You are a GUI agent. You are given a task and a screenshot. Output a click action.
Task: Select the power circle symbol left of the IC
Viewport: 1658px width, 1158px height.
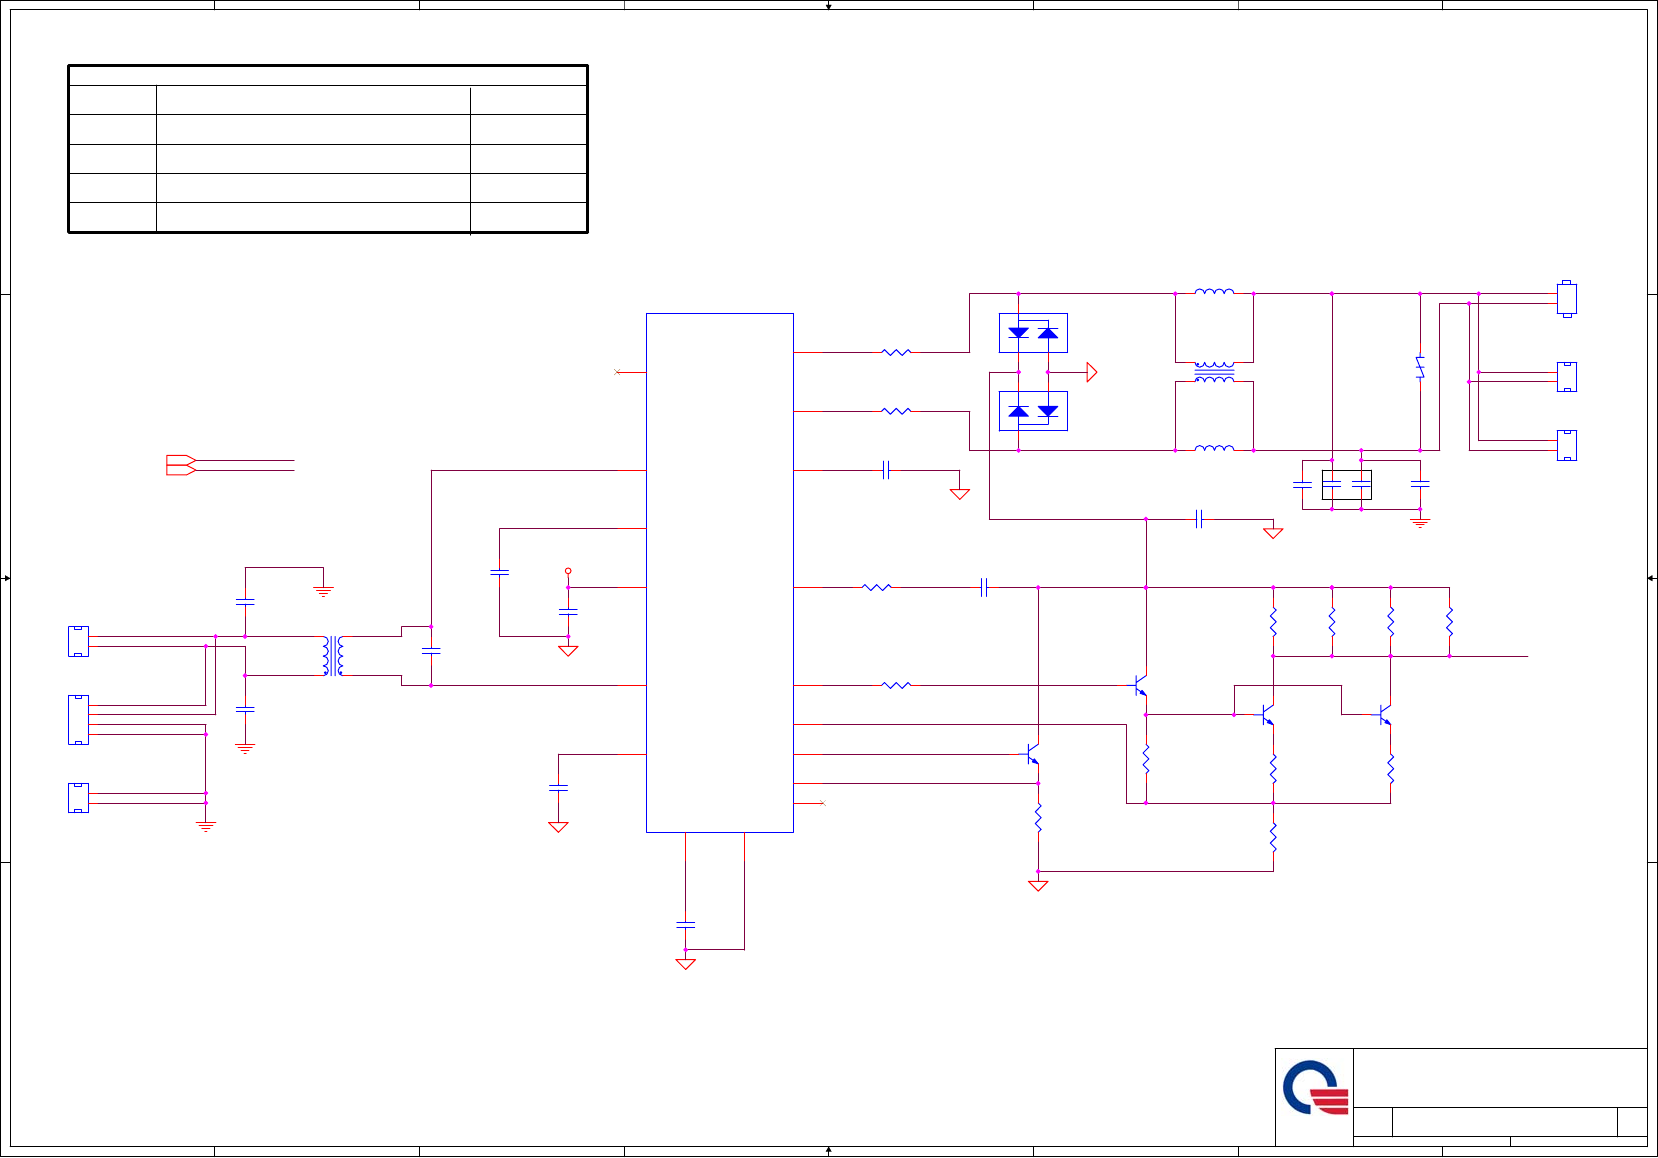point(568,571)
